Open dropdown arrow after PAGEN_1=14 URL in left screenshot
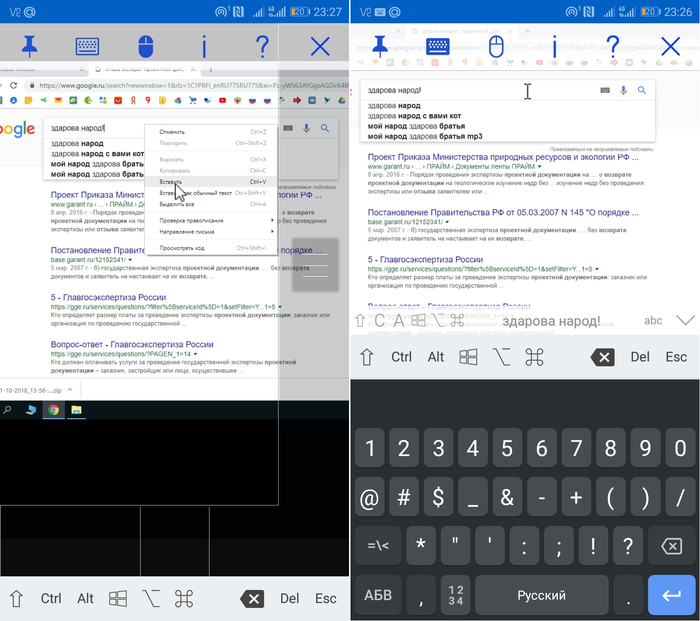 click(196, 354)
